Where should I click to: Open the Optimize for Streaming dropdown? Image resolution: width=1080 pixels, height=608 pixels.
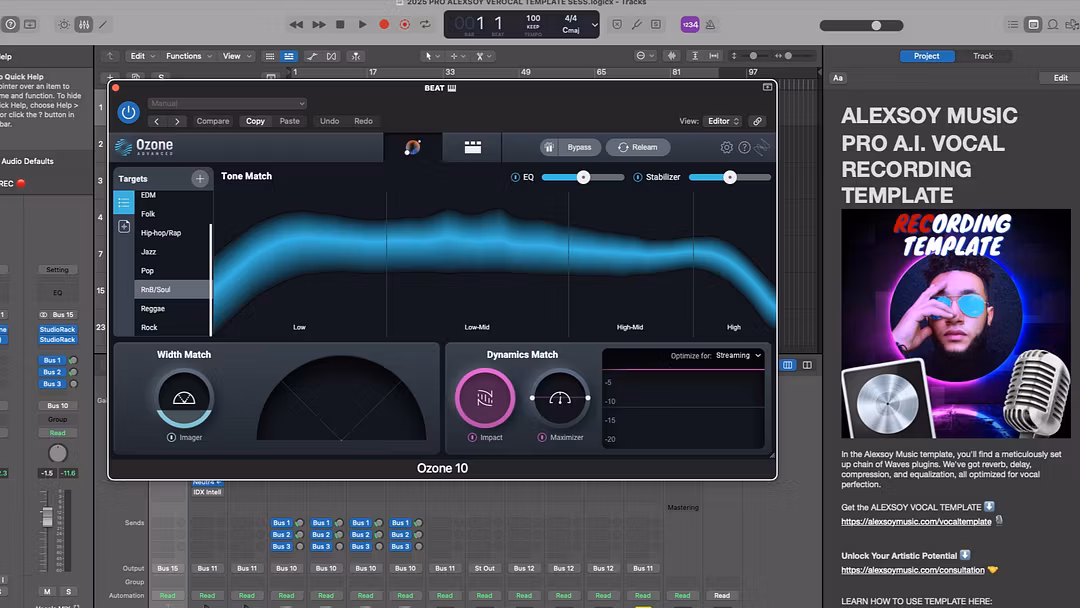[x=738, y=355]
